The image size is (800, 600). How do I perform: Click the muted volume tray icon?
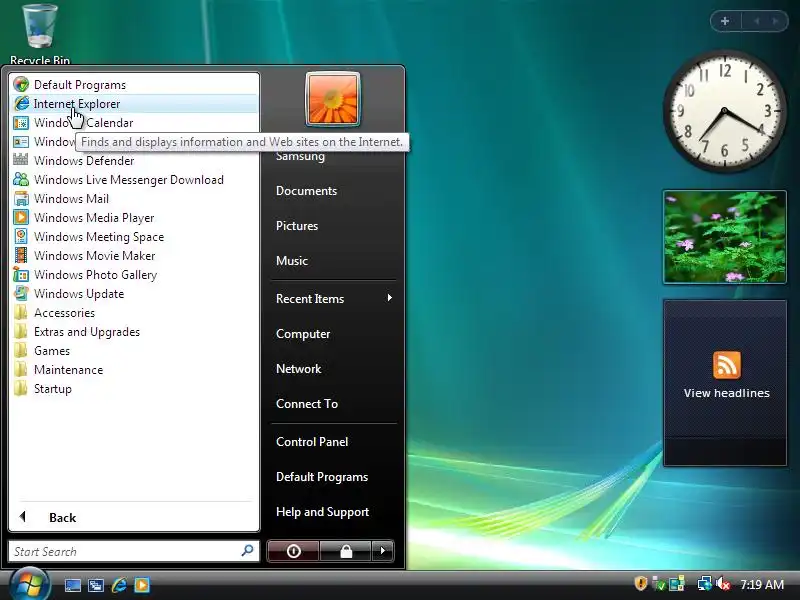(724, 584)
